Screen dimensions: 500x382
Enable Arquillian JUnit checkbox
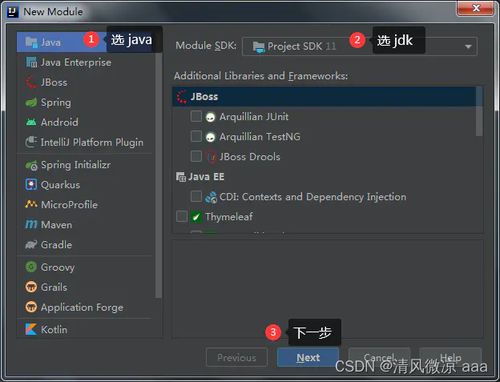tap(196, 116)
